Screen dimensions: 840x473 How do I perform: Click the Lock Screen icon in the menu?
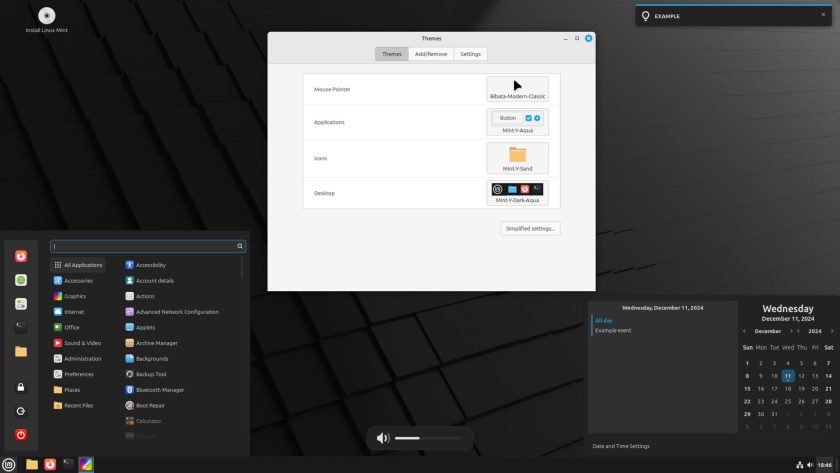pyautogui.click(x=21, y=387)
